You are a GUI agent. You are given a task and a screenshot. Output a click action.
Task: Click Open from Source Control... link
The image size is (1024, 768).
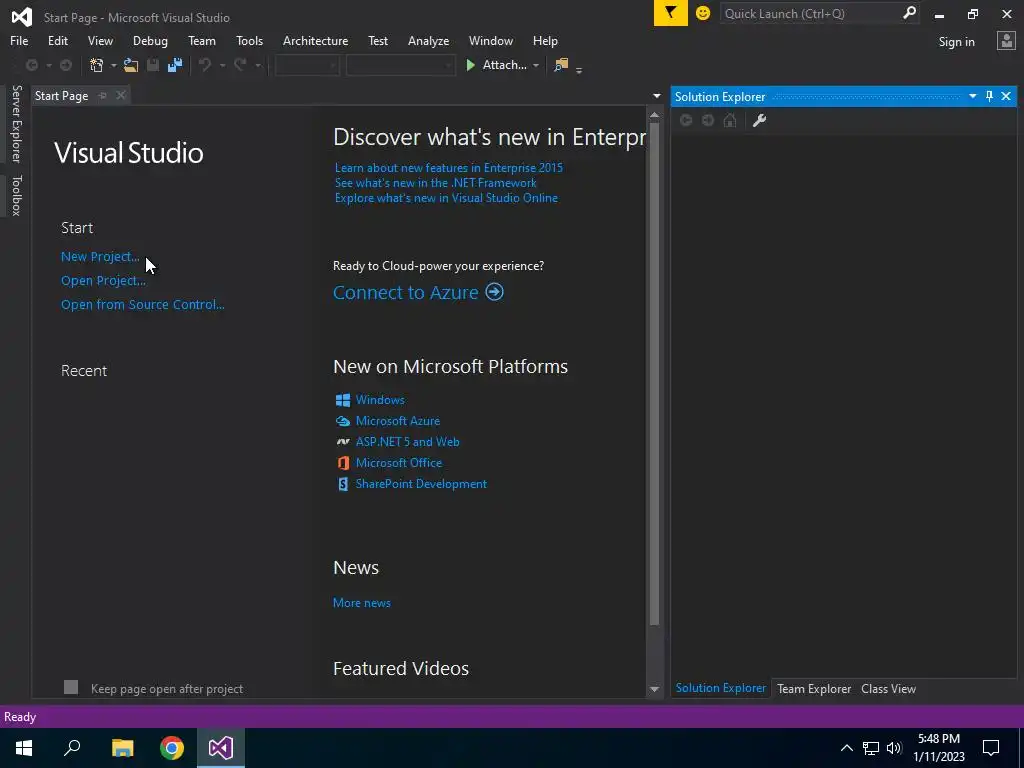pos(142,304)
